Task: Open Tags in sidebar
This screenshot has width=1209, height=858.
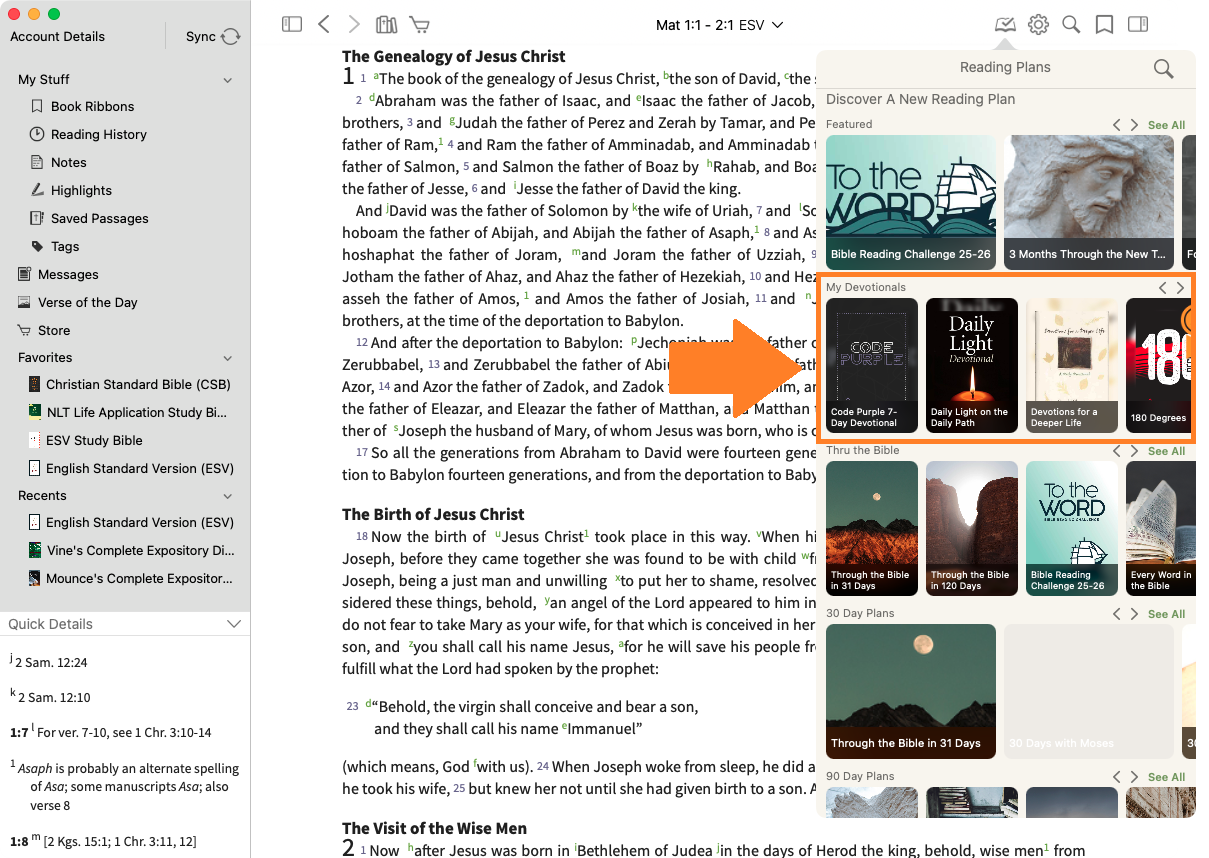Action: pos(65,246)
